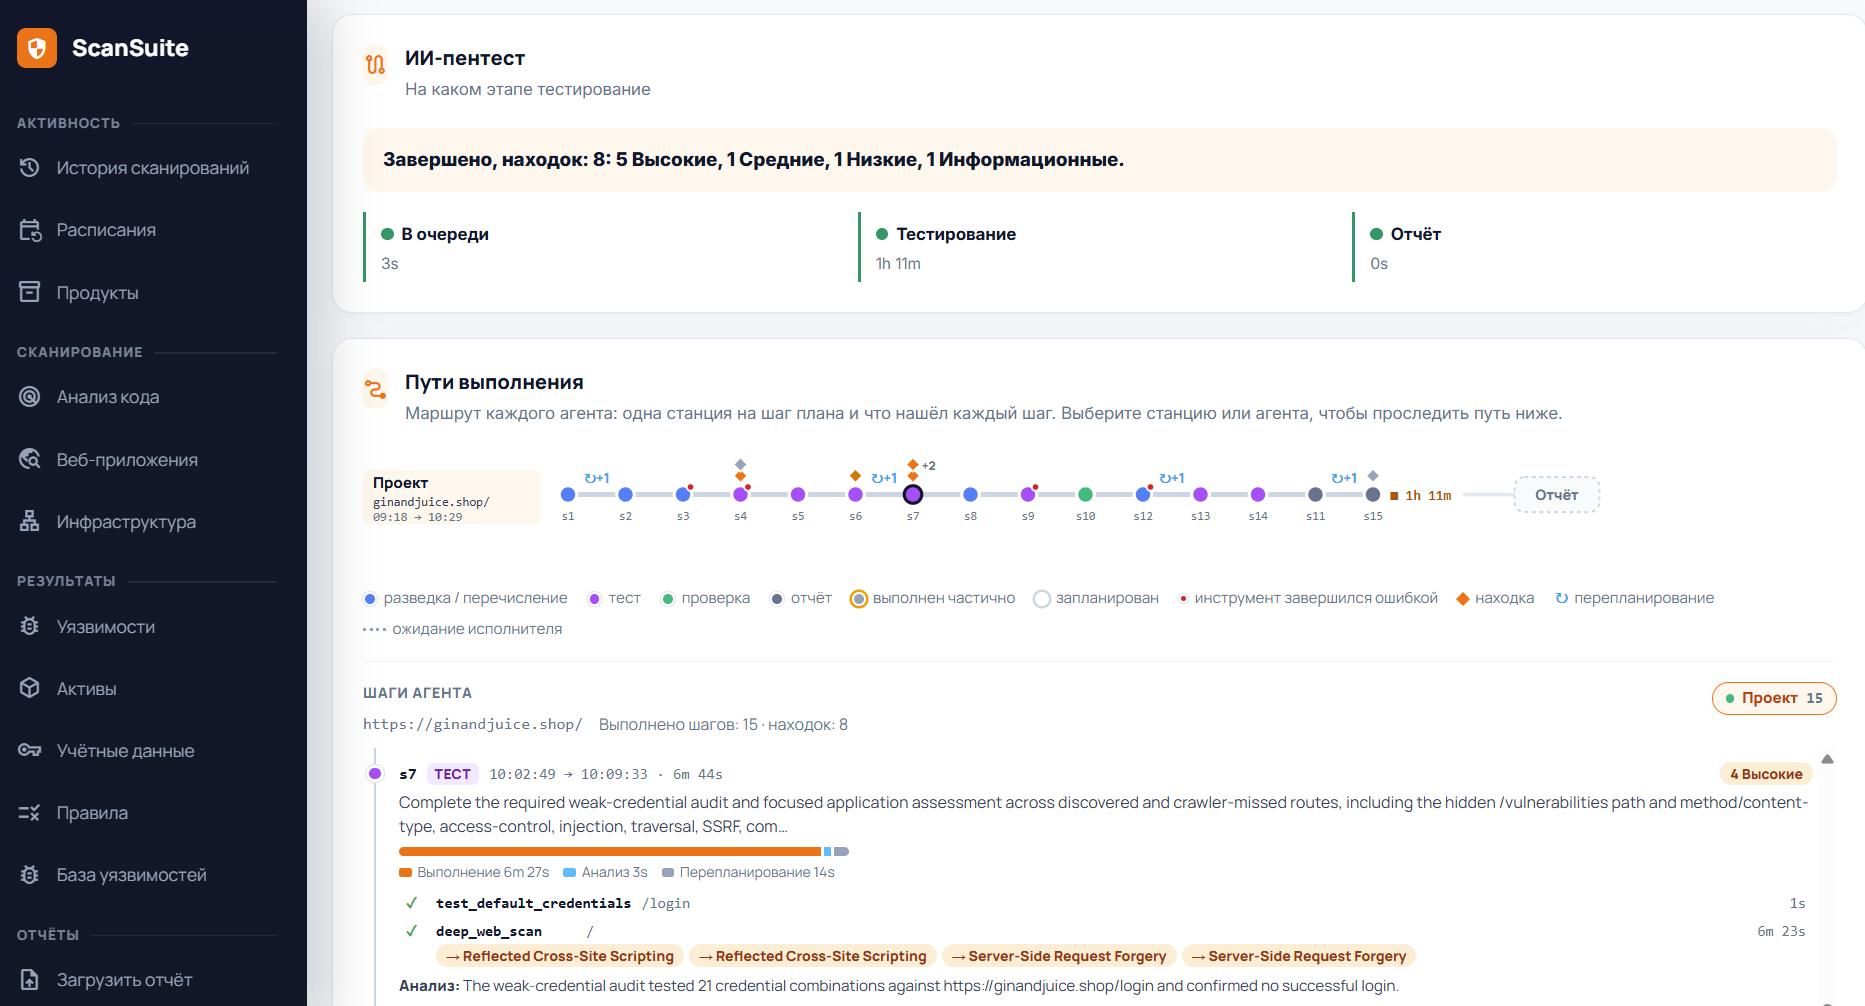Click the Учётные данные key icon
Screen dimensions: 1865x1006
pyautogui.click(x=30, y=750)
